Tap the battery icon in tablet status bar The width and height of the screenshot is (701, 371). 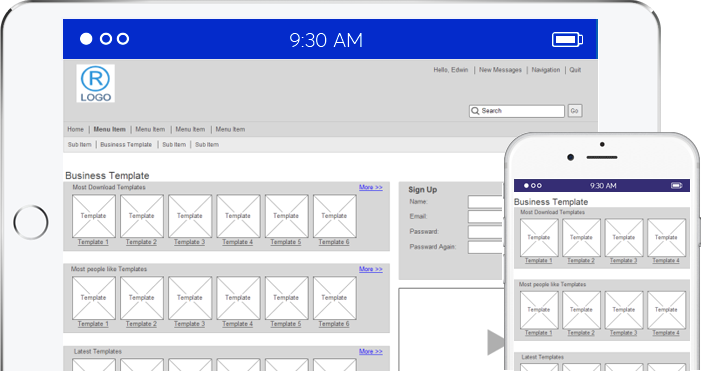click(567, 39)
